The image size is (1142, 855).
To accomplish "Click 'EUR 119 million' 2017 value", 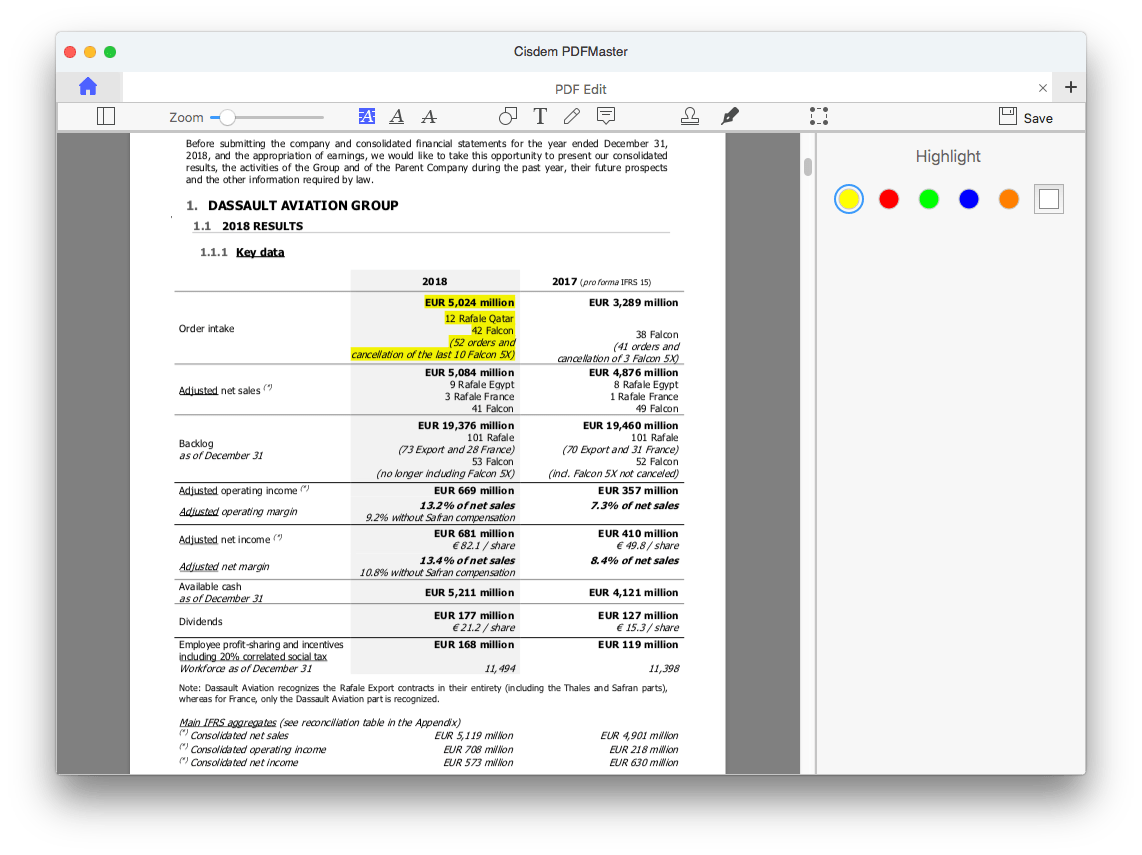I will [x=638, y=645].
